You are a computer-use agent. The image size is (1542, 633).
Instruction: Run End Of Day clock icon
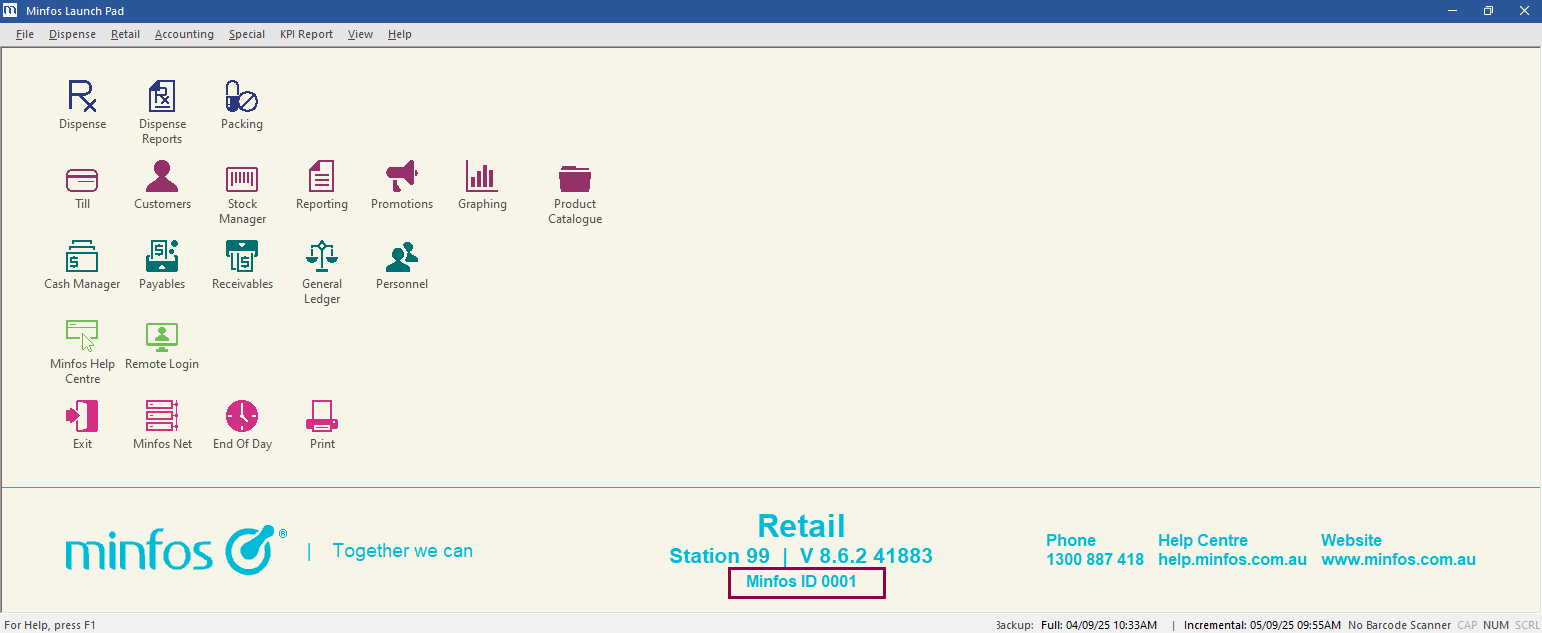tap(242, 416)
